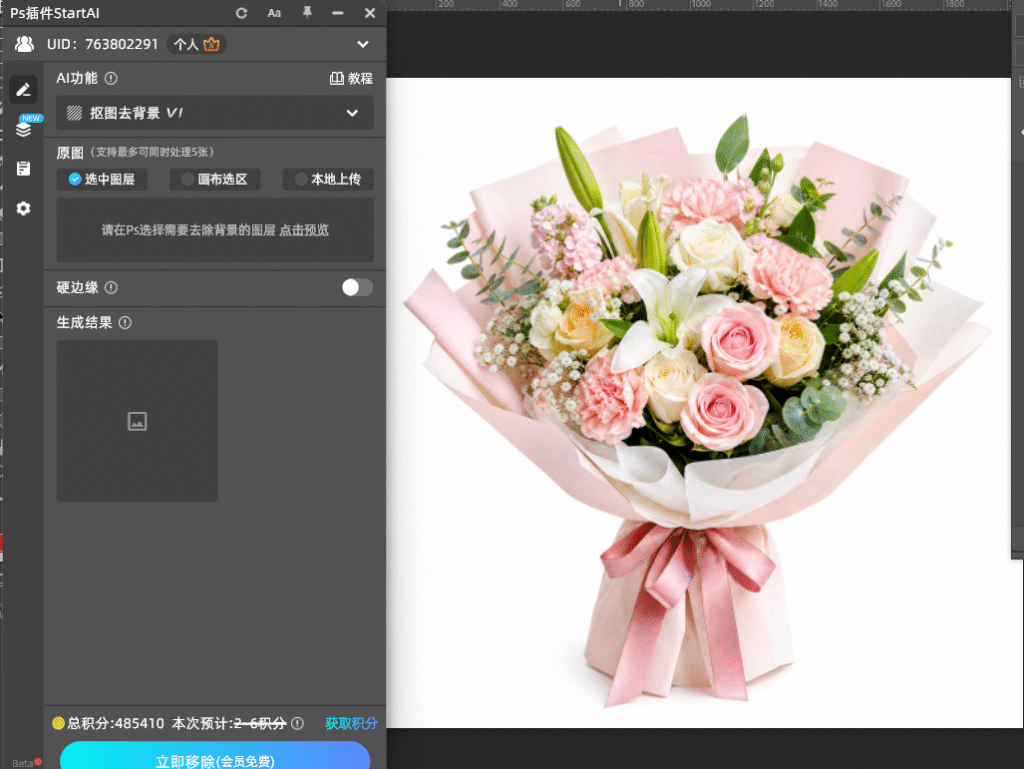Click the empty 生成结果 thumbnail placeholder

137,421
